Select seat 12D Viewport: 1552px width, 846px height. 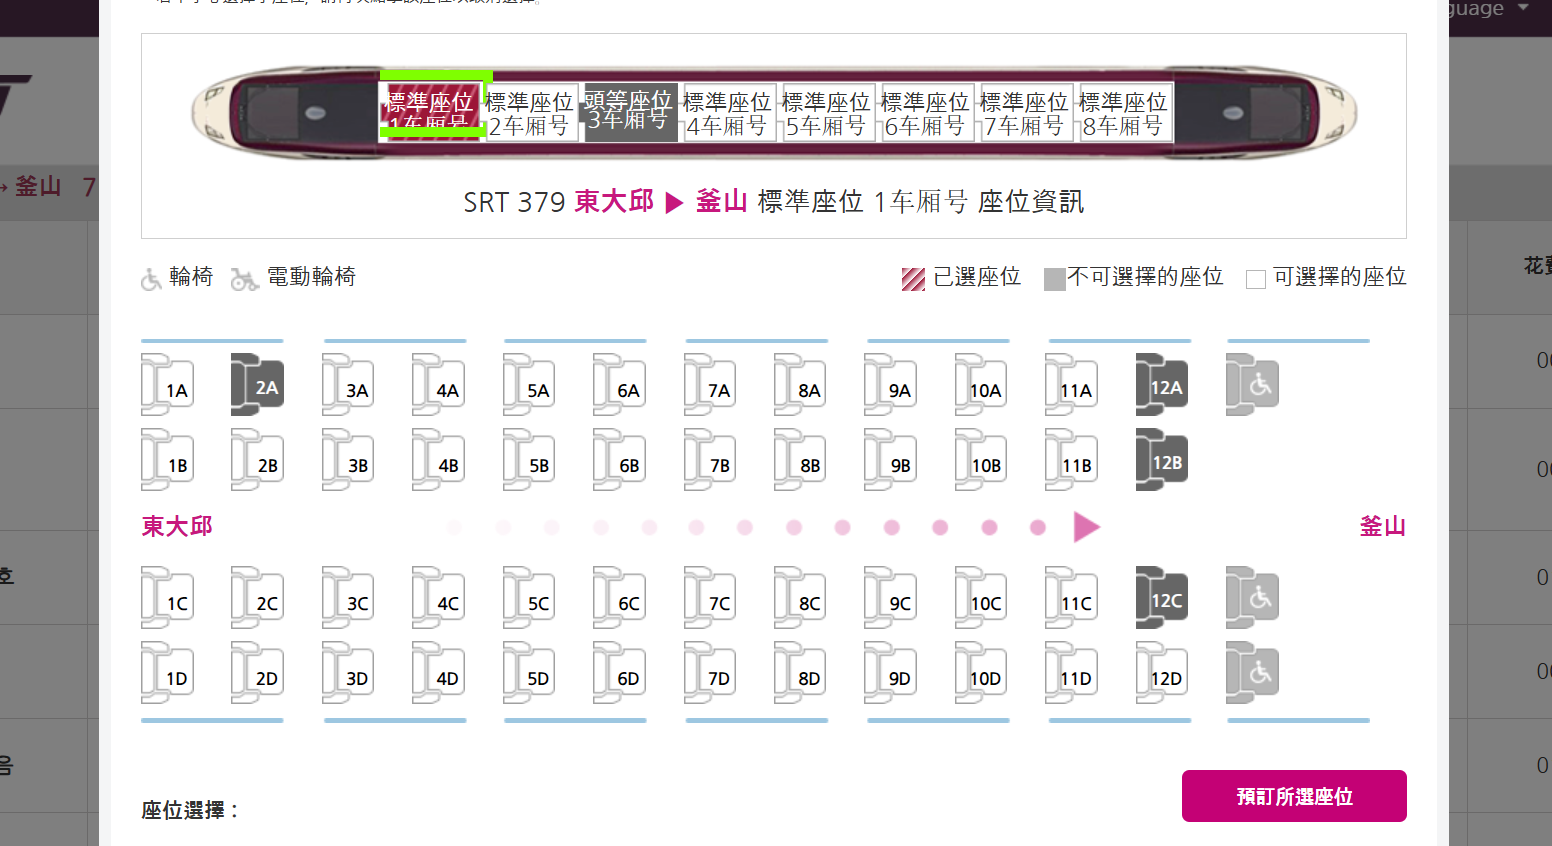pos(1162,673)
